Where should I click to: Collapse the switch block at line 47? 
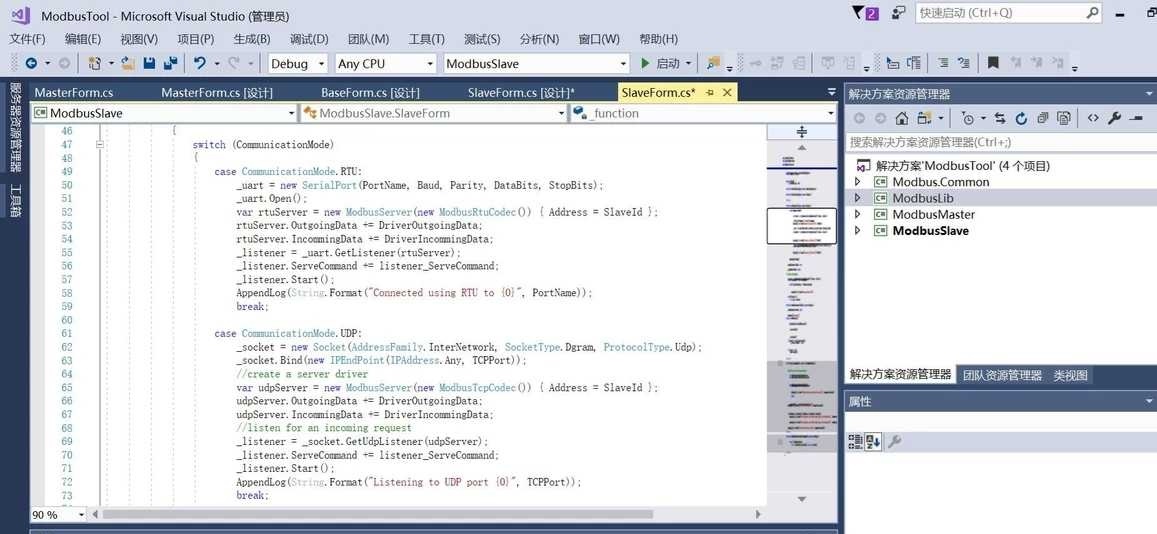pyautogui.click(x=100, y=145)
